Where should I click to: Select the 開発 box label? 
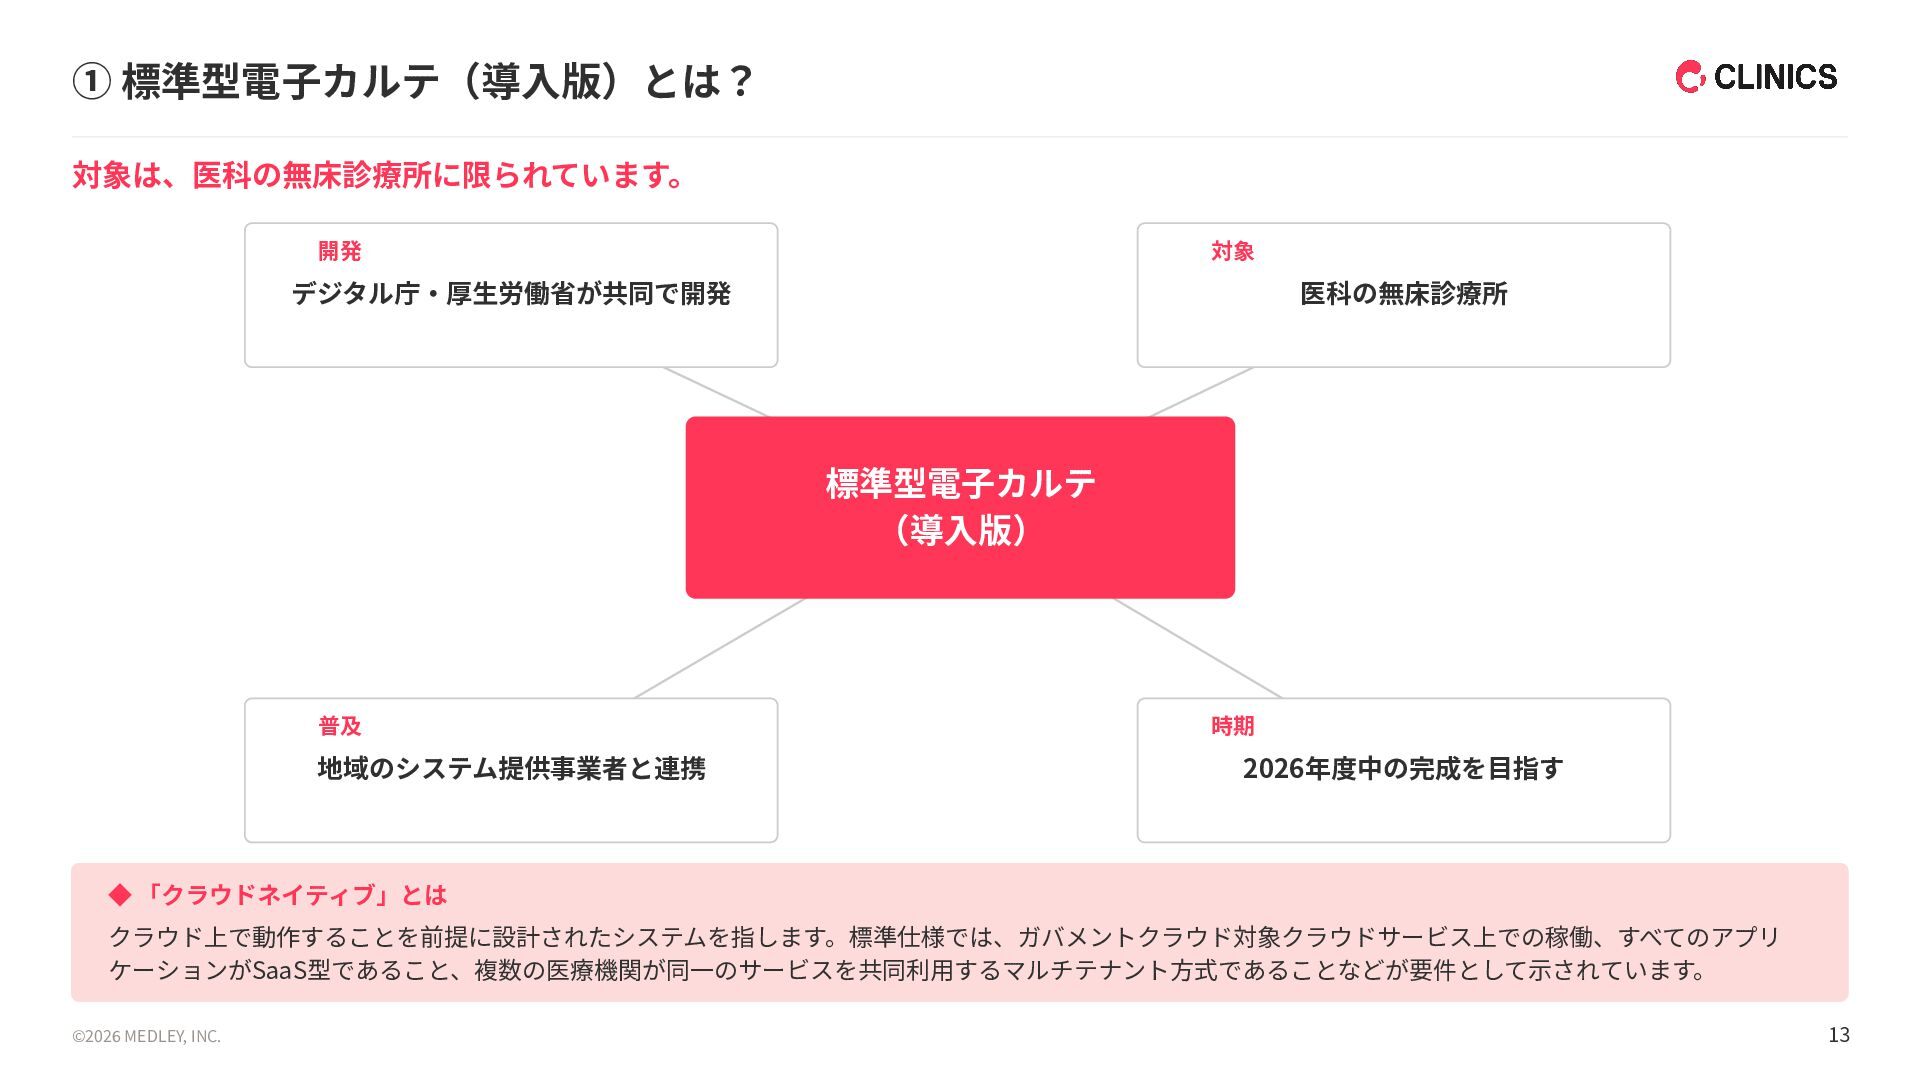340,251
